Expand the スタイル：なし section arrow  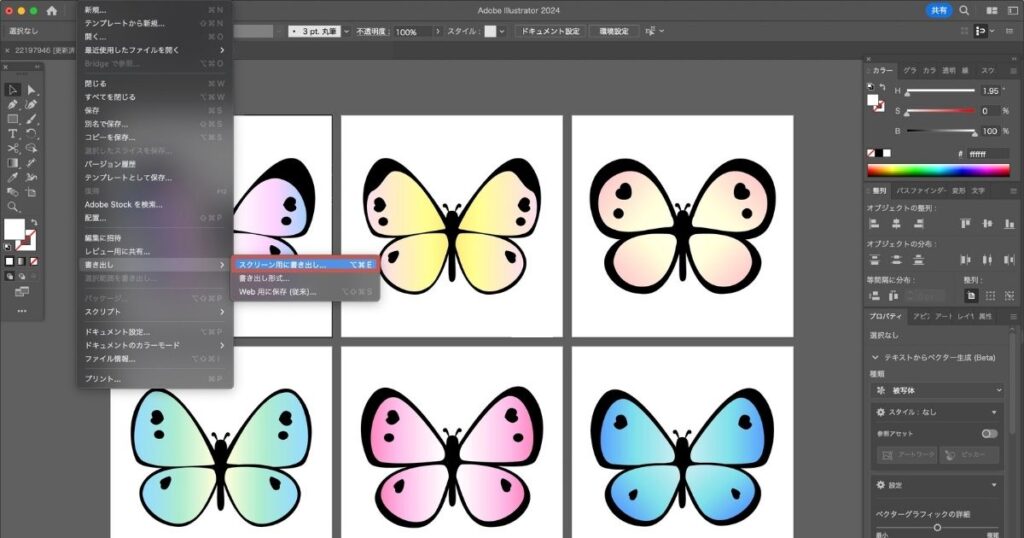pos(994,412)
